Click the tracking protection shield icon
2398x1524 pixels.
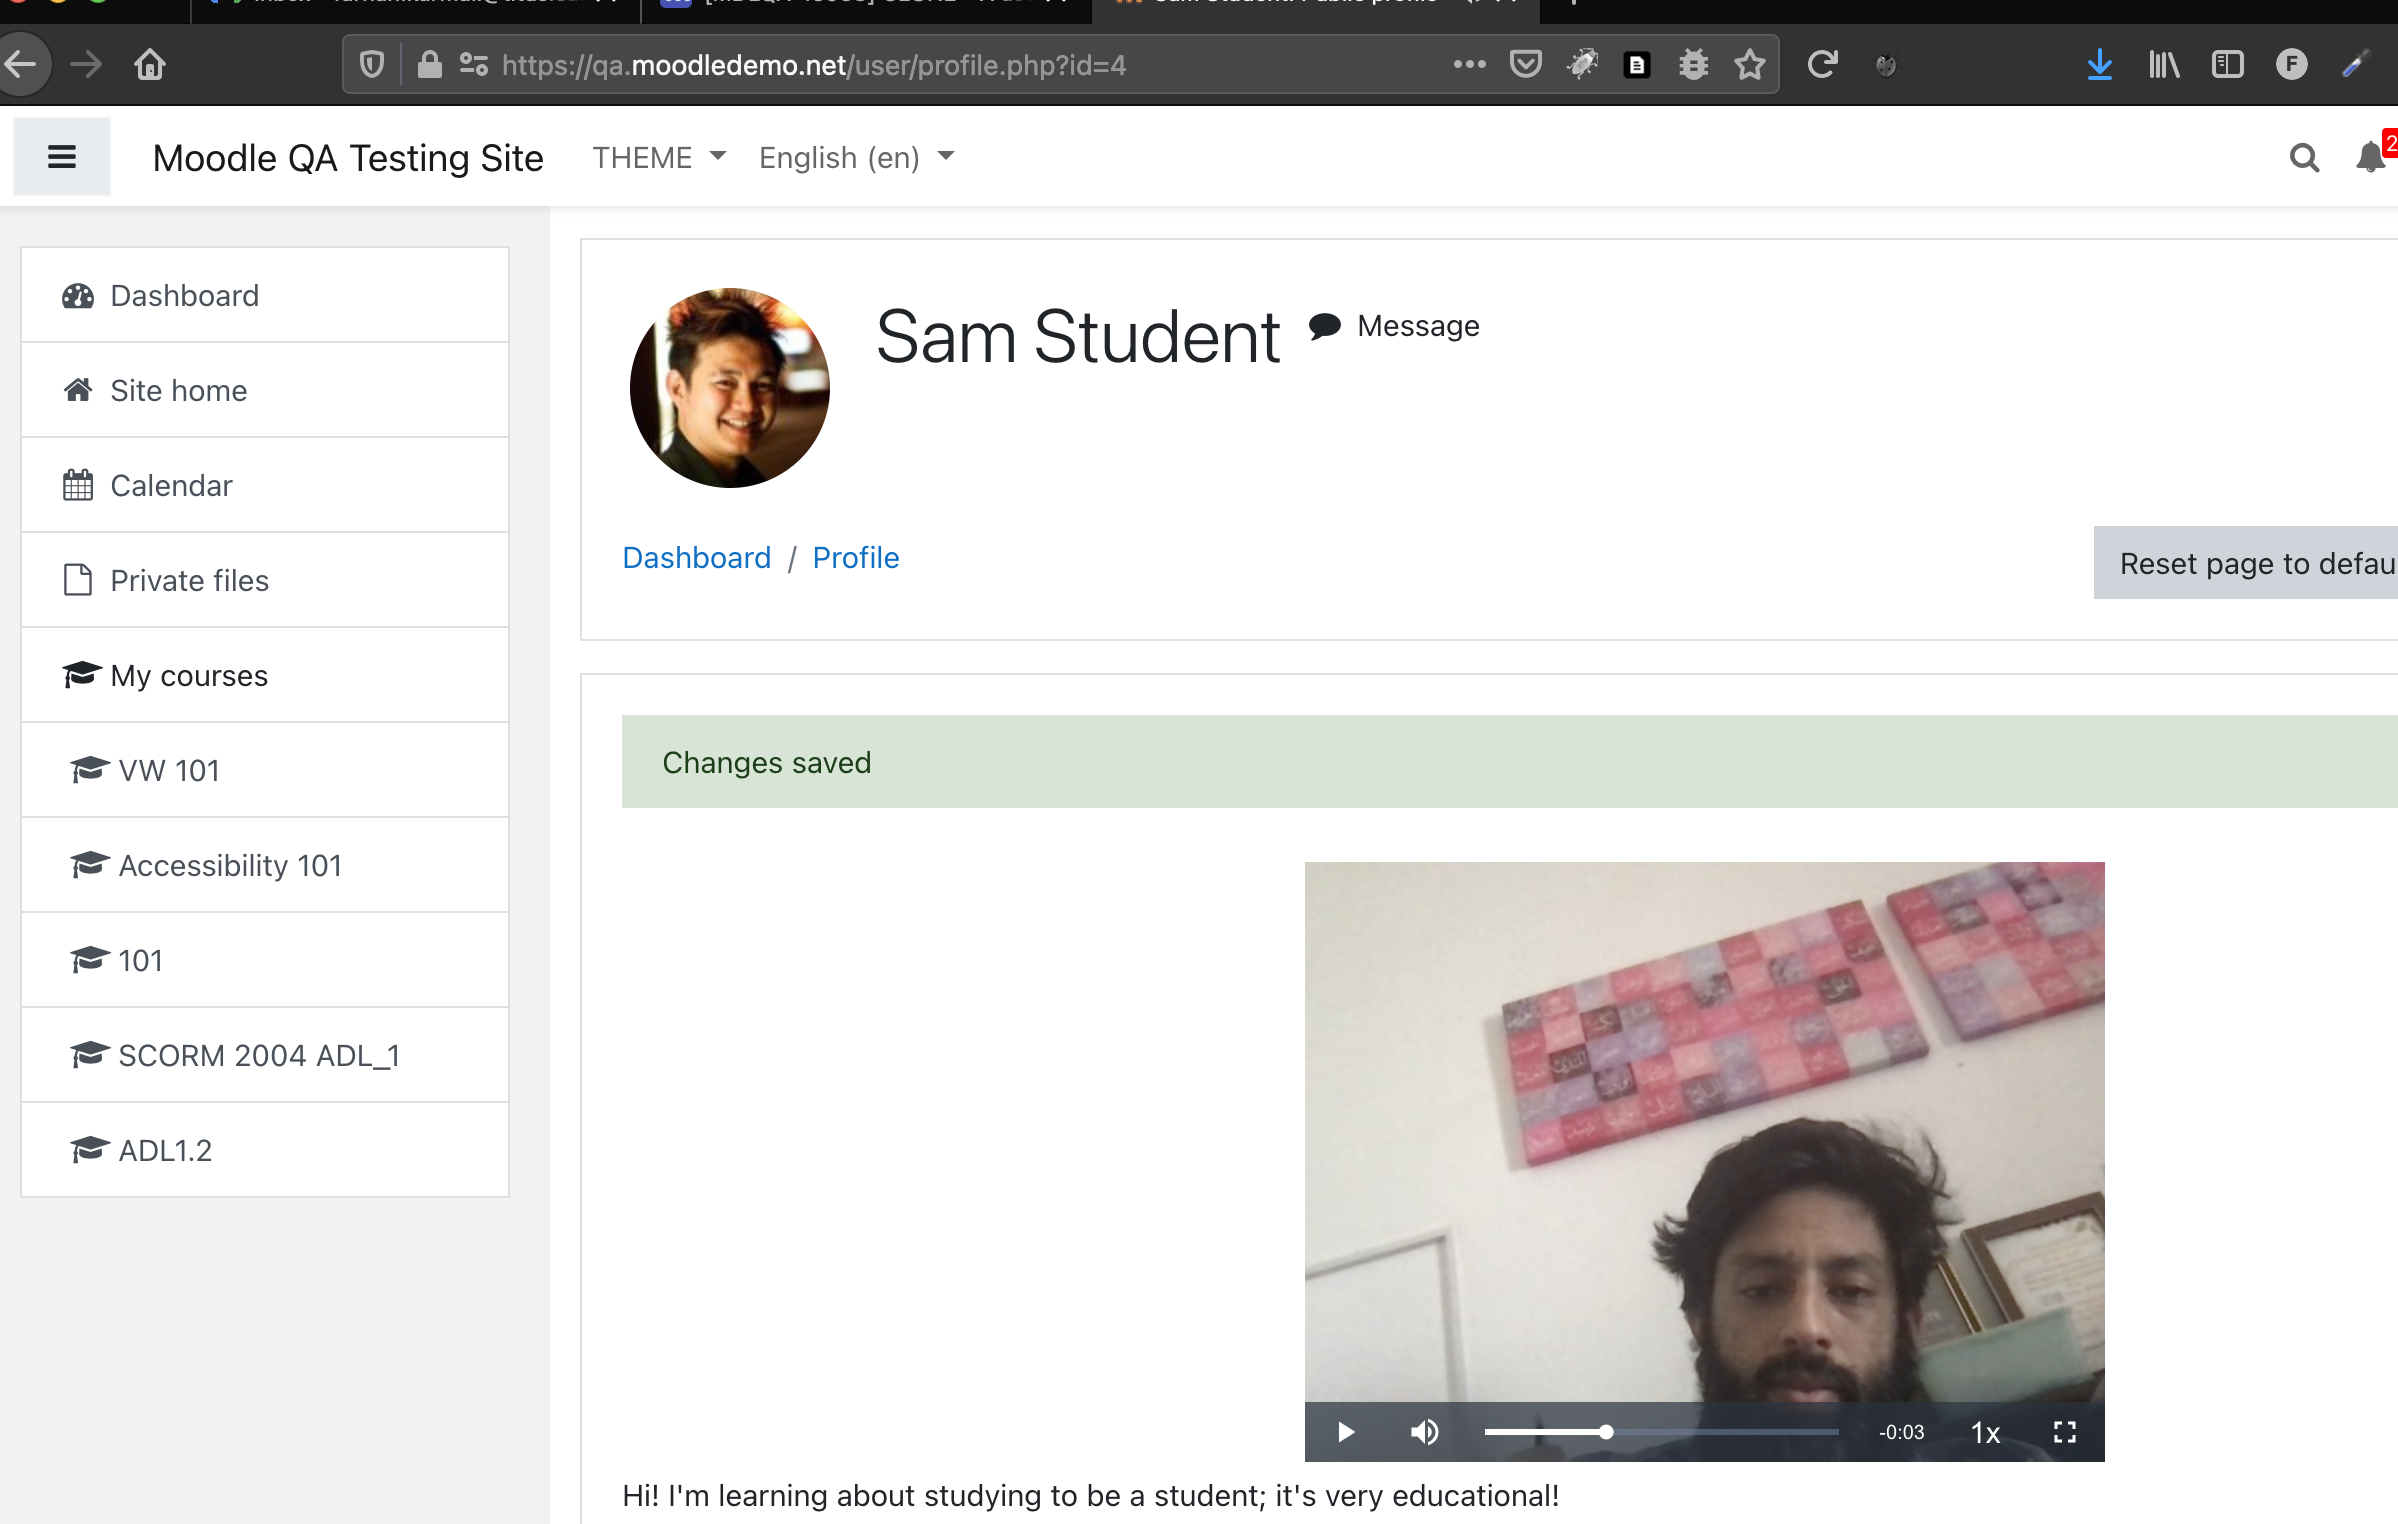point(372,65)
